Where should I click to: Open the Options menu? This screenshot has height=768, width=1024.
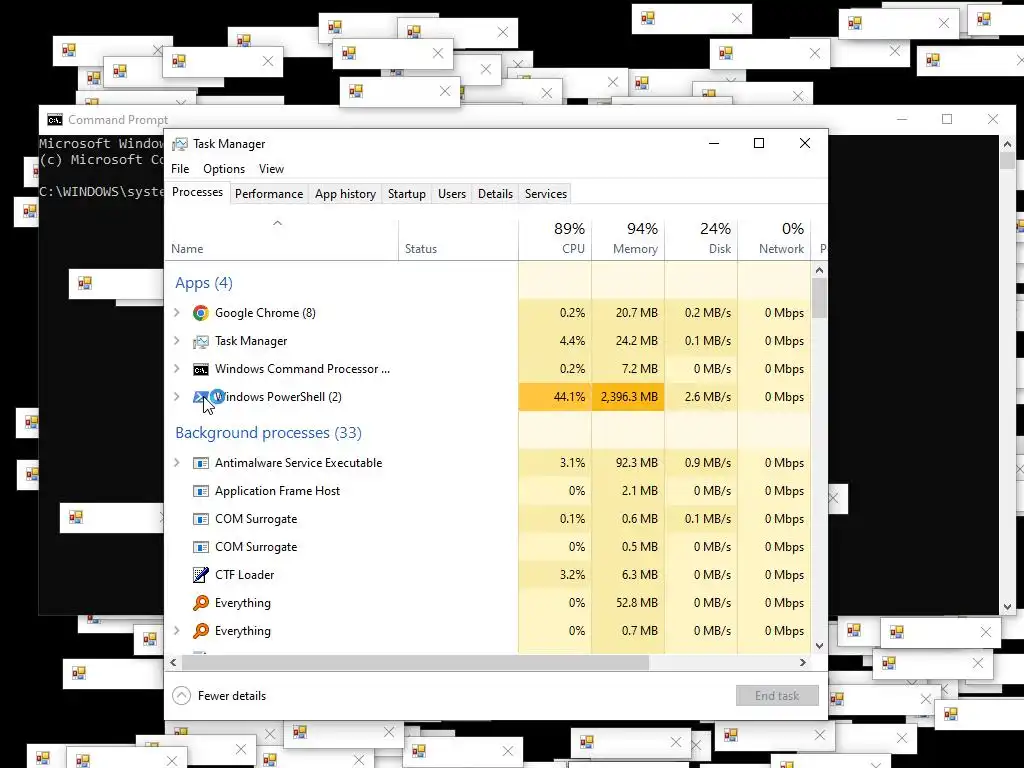[x=224, y=168]
